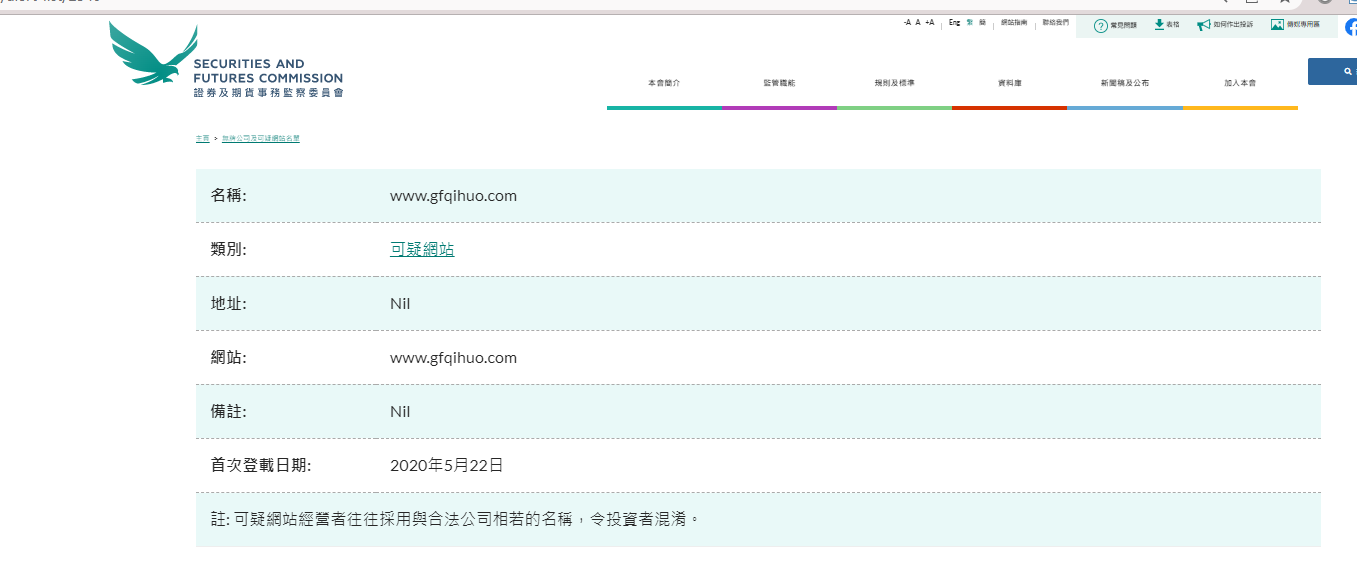Click the 可疑網站 category link
Viewport: 1357px width, 577px height.
click(x=422, y=250)
